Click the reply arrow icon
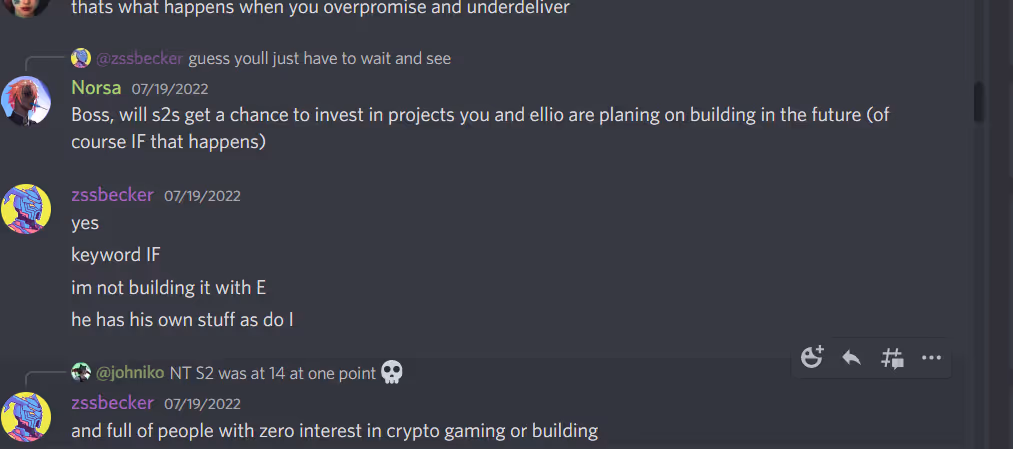This screenshot has width=1013, height=449. [x=851, y=357]
